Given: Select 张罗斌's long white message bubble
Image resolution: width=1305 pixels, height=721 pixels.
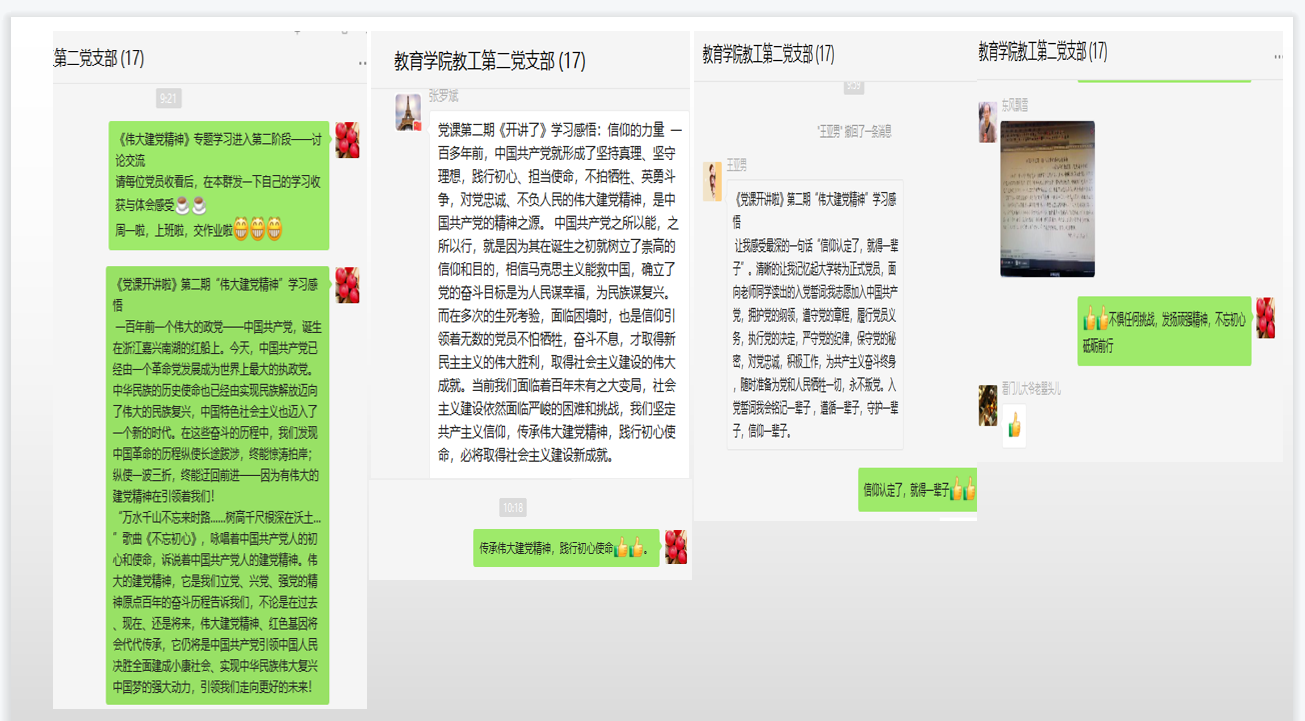Looking at the screenshot, I should coord(559,294).
